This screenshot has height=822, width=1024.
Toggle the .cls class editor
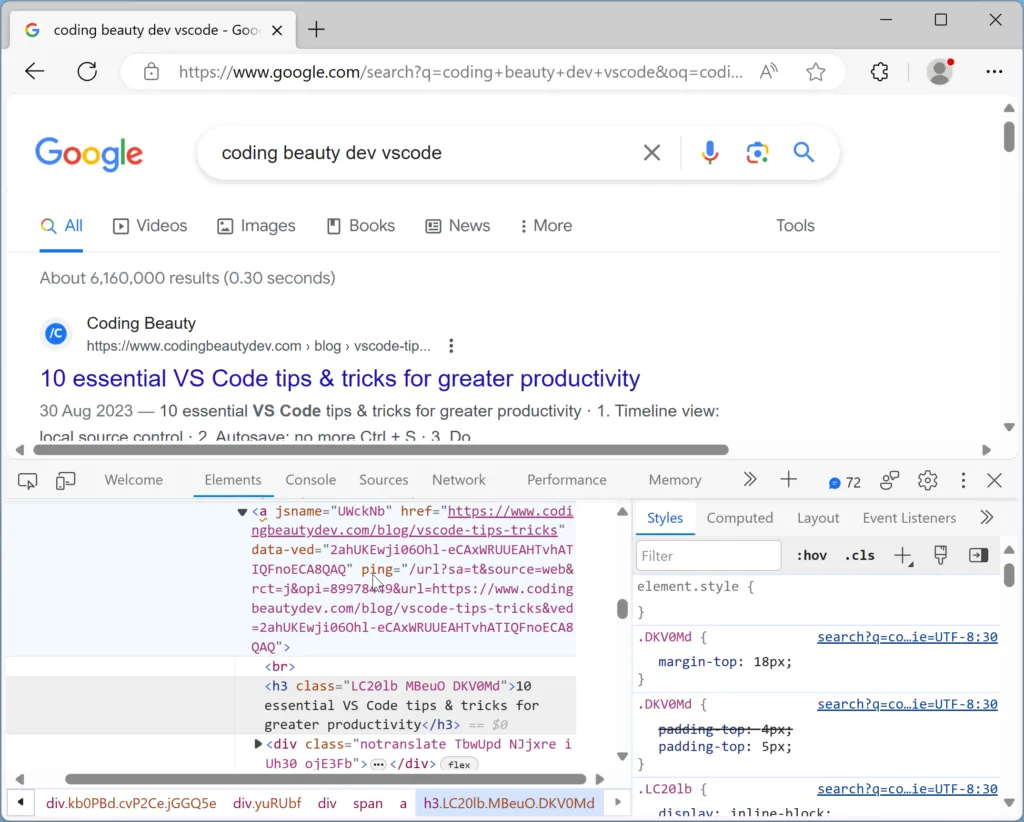[x=859, y=555]
